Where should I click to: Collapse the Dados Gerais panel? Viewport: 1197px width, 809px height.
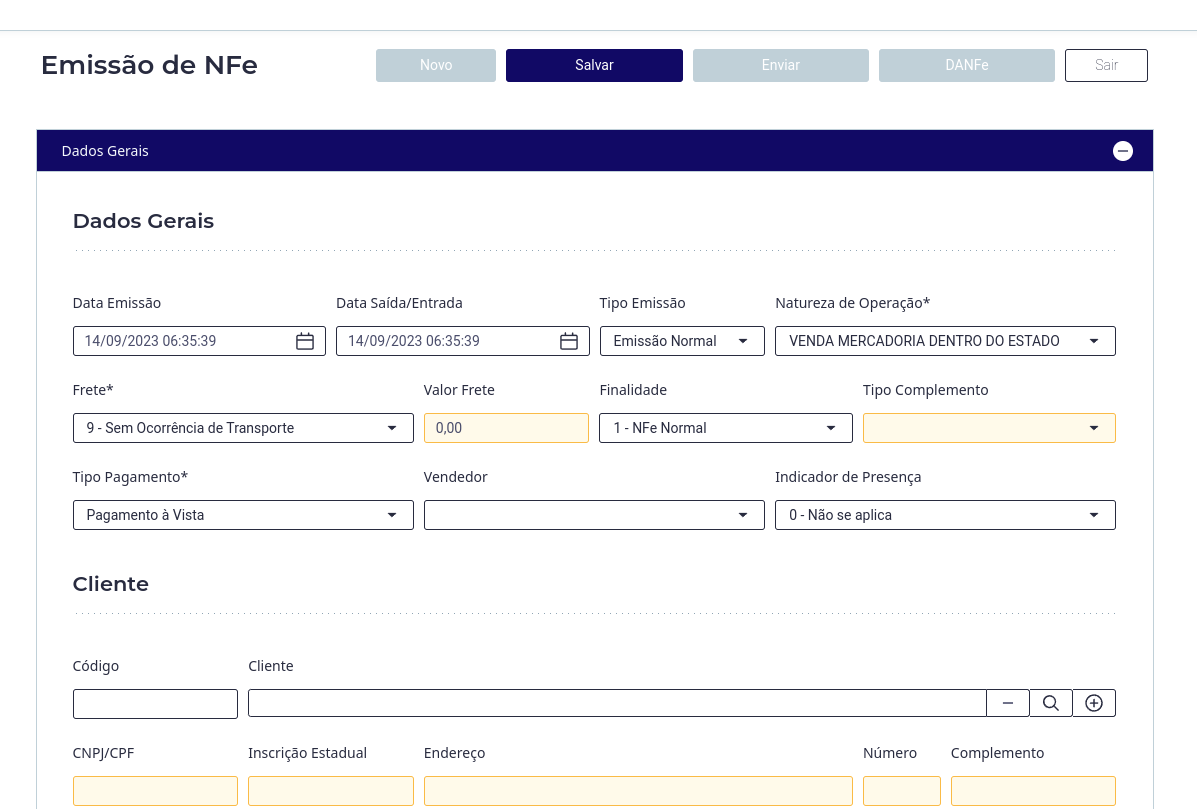coord(1123,151)
